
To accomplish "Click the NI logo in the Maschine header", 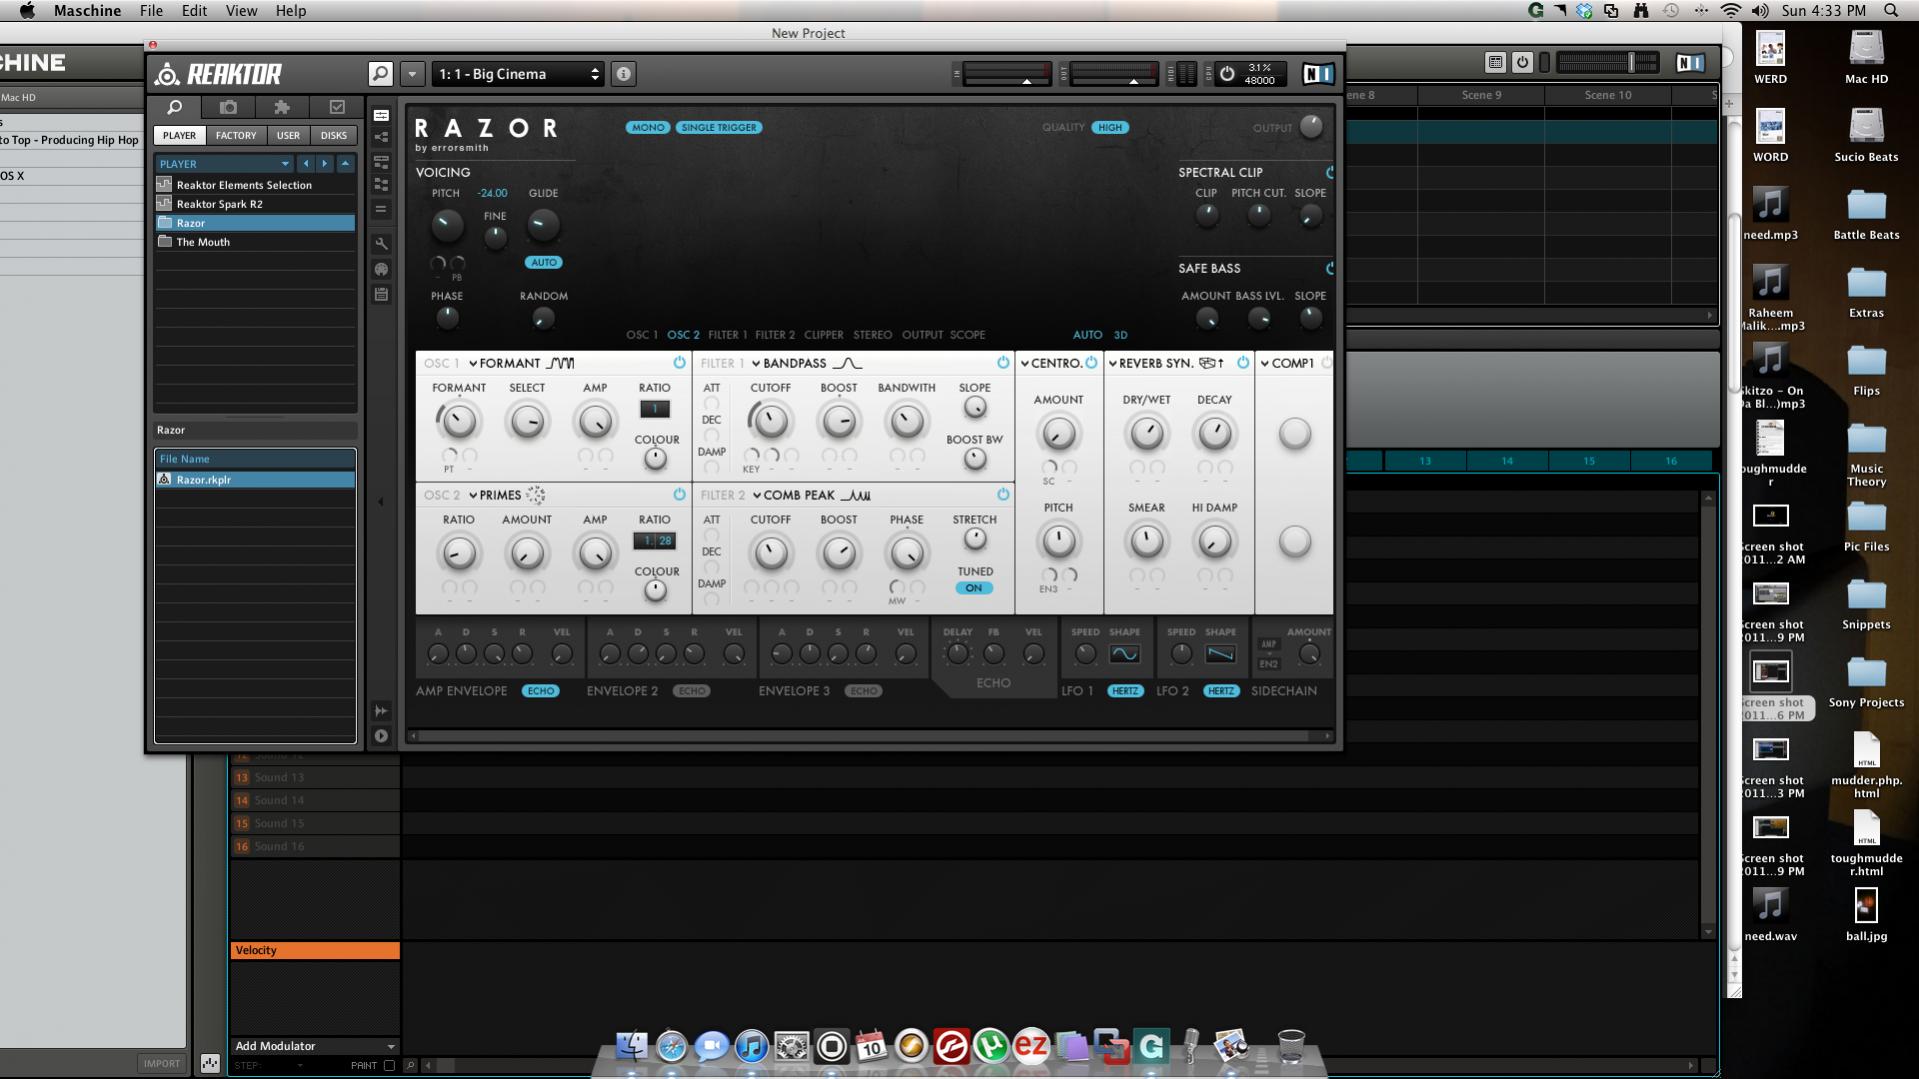I will pos(1690,62).
